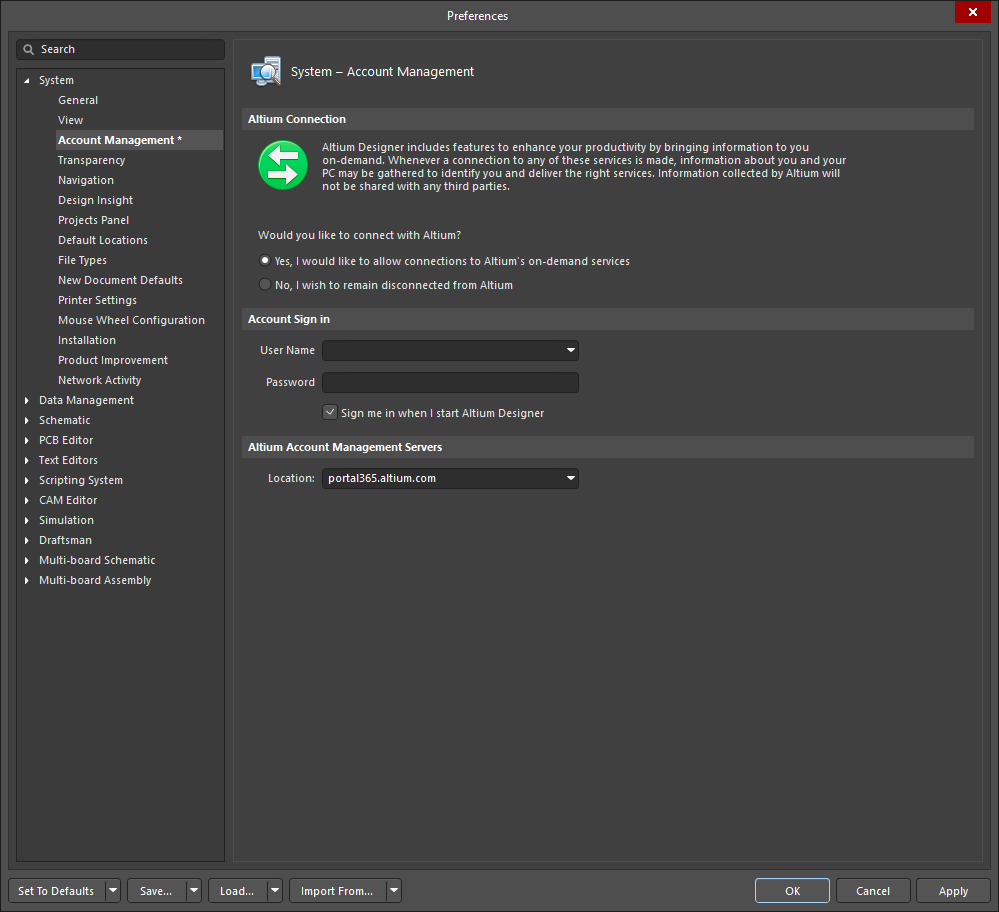Select Transparency in the System list

point(92,160)
